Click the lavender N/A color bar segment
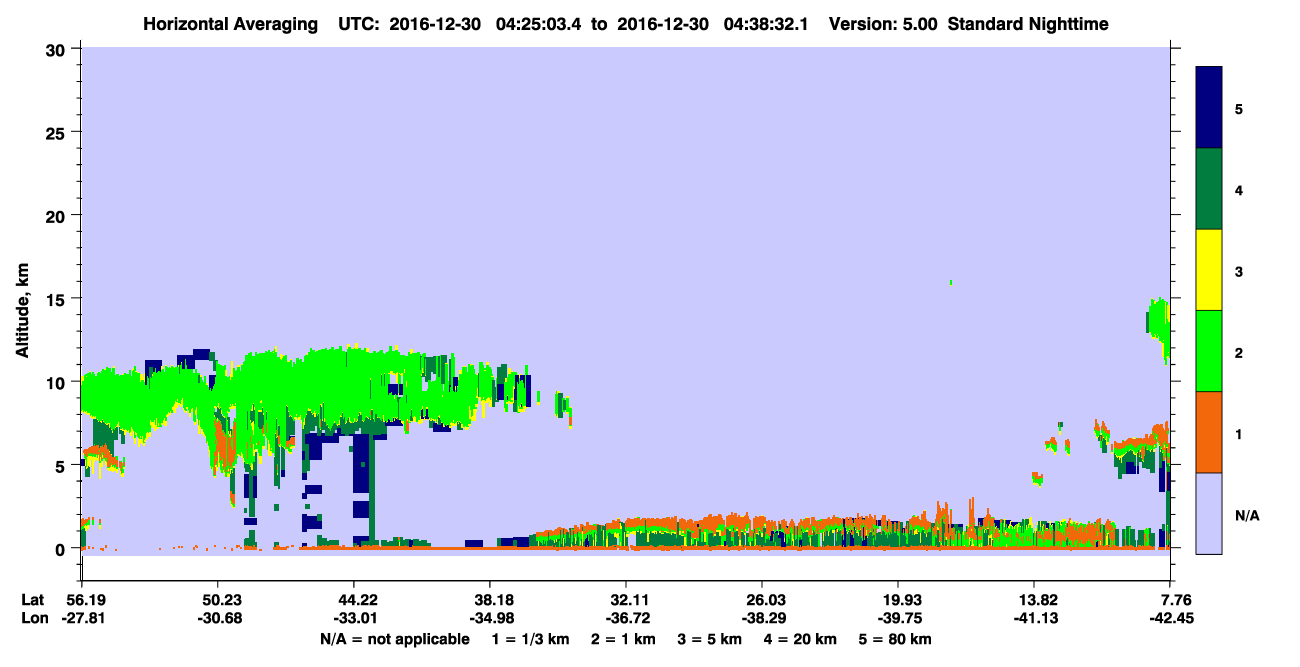 pyautogui.click(x=1209, y=512)
